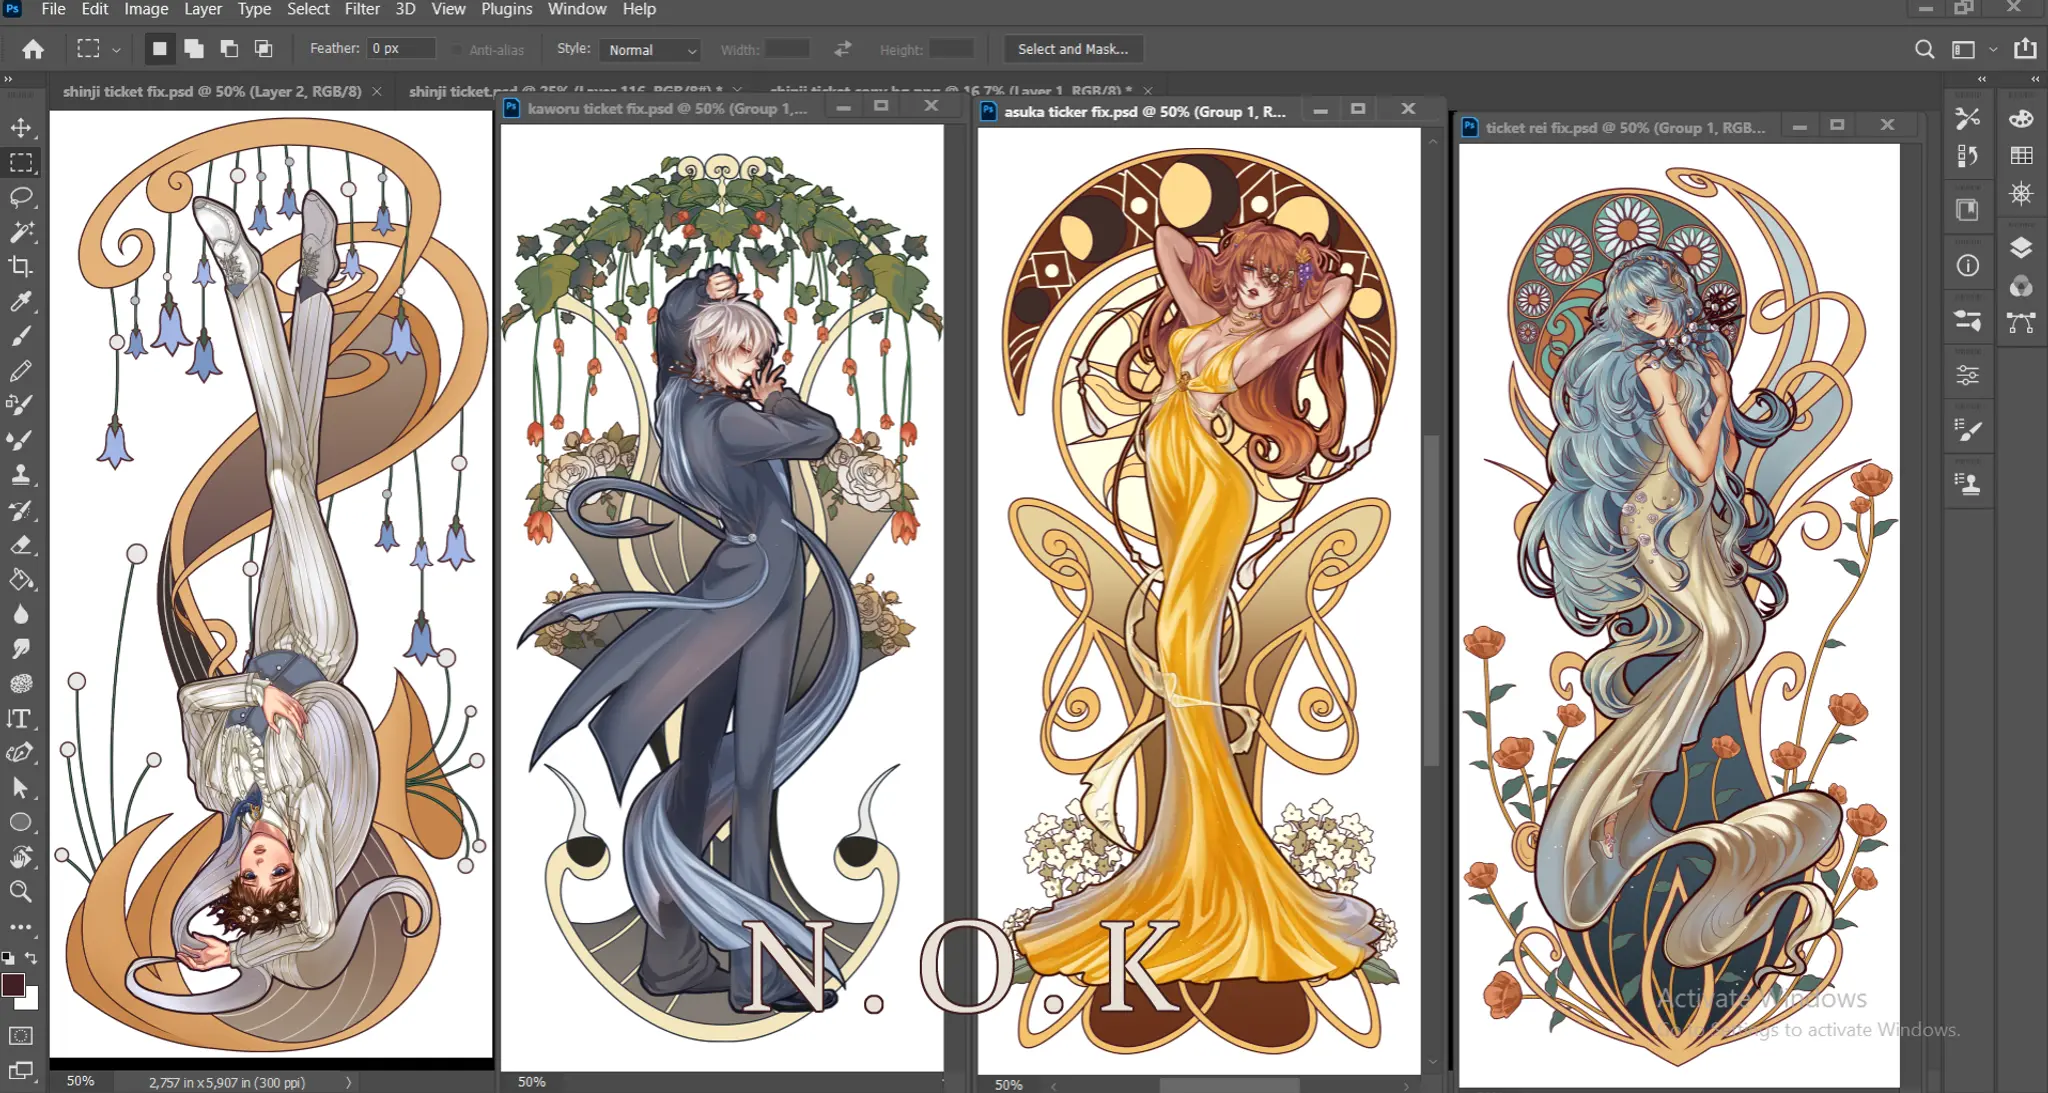2048x1093 pixels.
Task: Select the Pen tool
Action: 21,753
